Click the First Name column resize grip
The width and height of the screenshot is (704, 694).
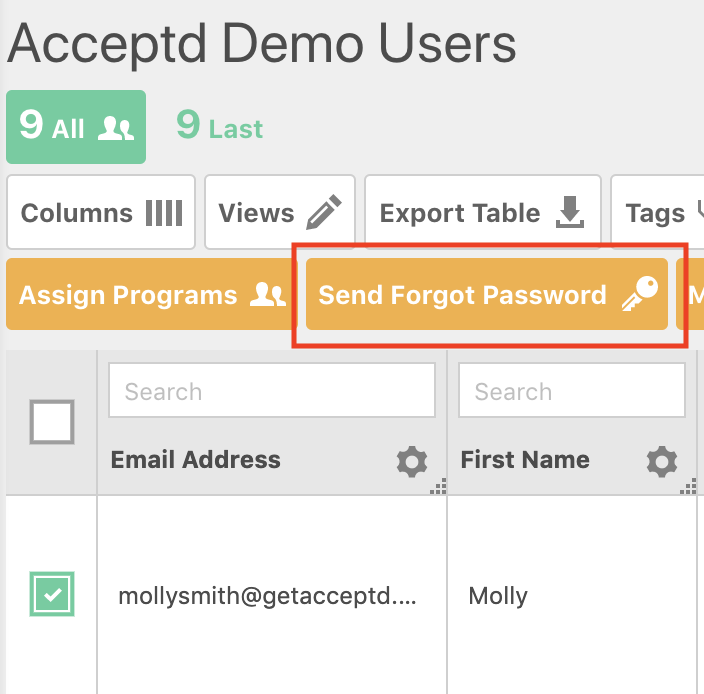click(x=688, y=486)
